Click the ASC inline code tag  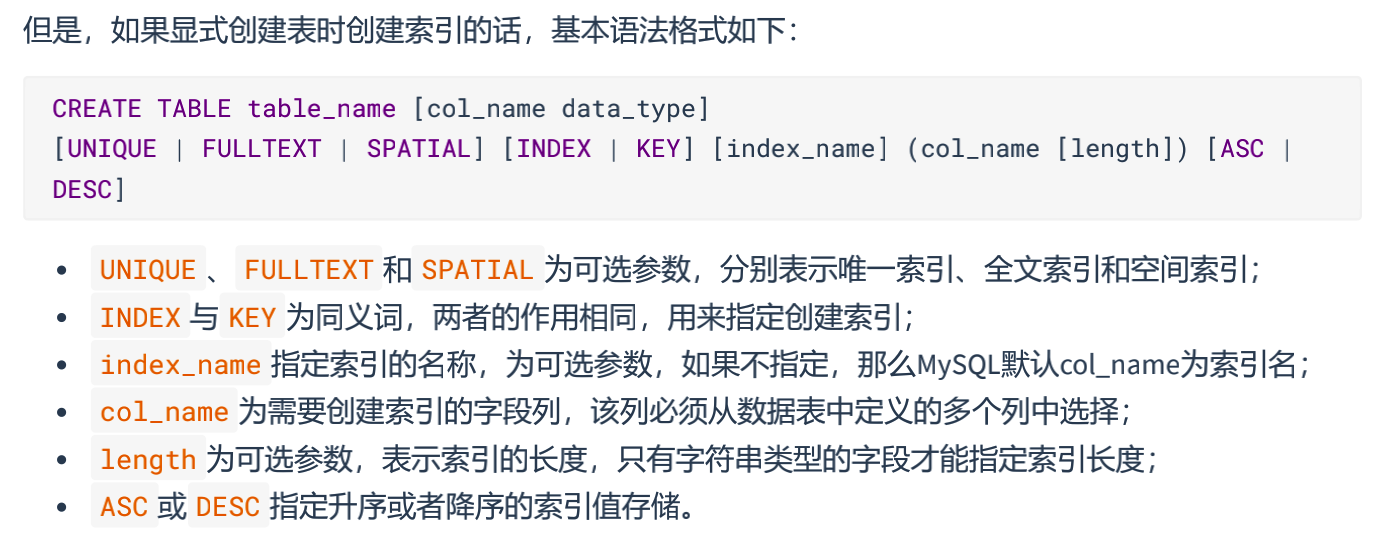tap(124, 507)
